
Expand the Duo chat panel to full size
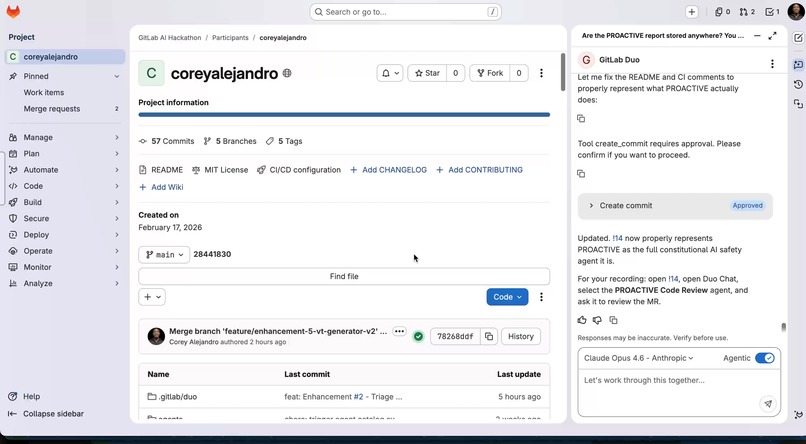point(772,36)
